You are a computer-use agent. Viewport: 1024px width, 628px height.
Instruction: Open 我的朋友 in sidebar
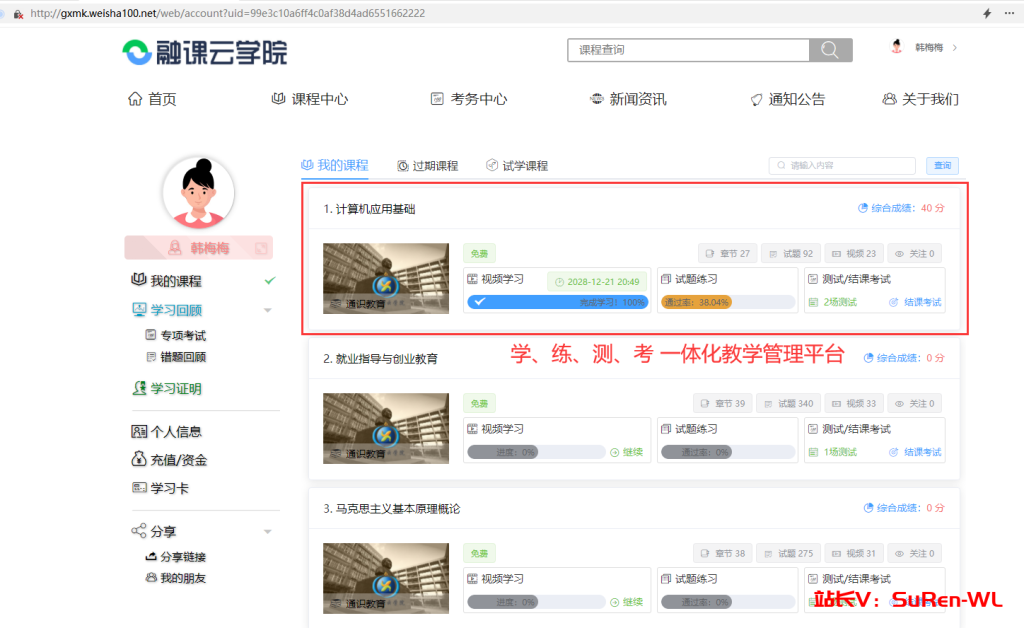[176, 578]
